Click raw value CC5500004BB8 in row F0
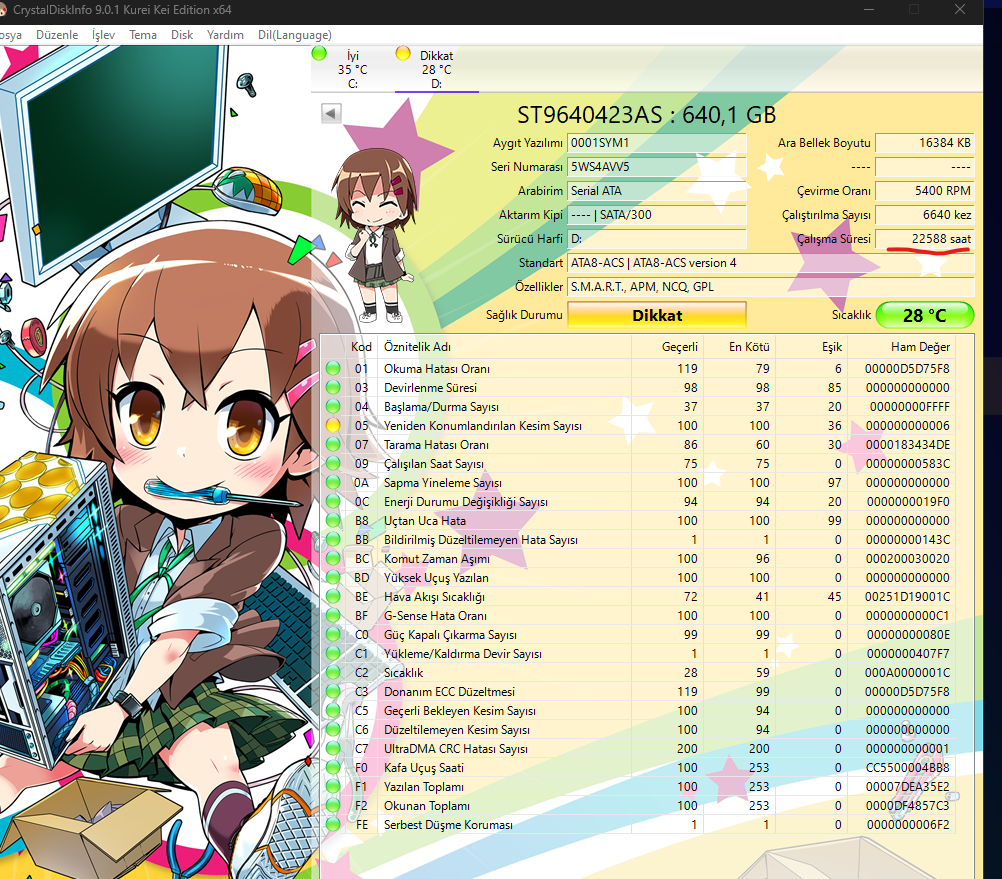Viewport: 1002px width, 879px height. pyautogui.click(x=907, y=768)
